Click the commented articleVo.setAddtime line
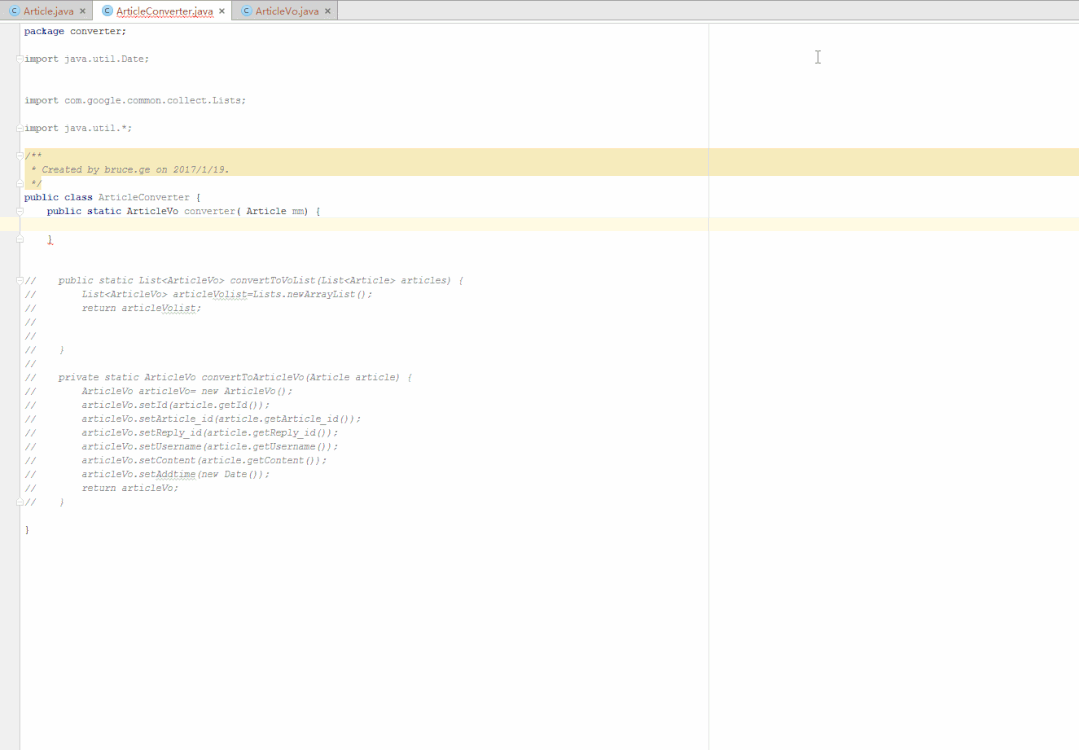1079x750 pixels. (175, 474)
